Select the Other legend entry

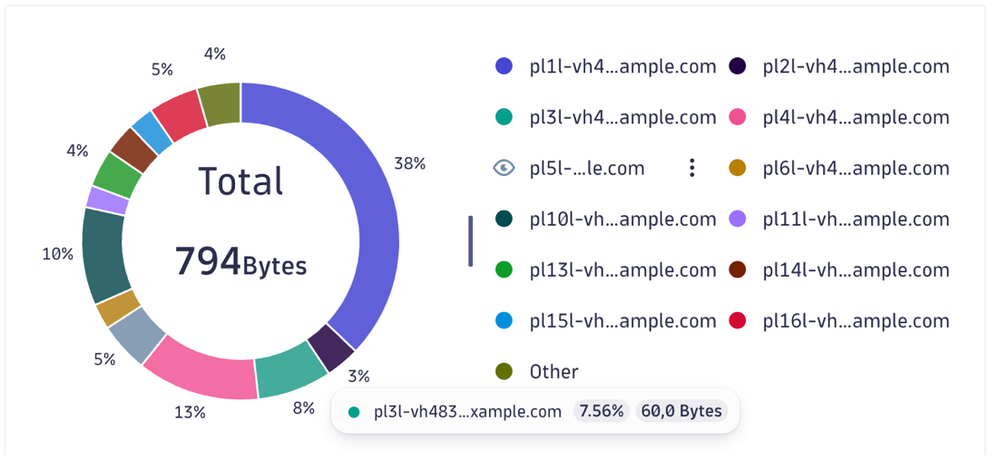pyautogui.click(x=553, y=372)
